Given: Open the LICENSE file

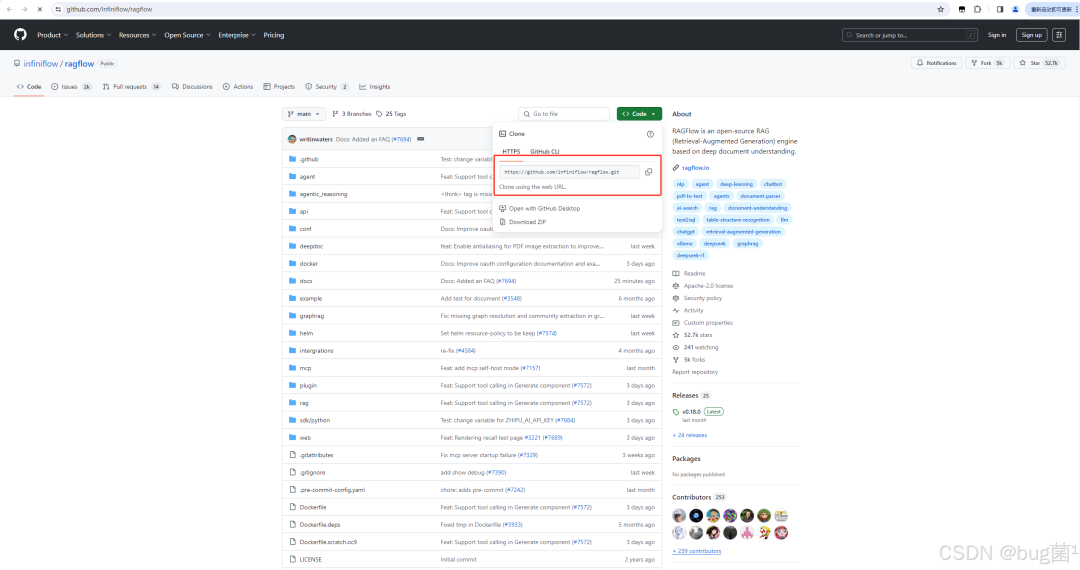Looking at the screenshot, I should [x=311, y=560].
